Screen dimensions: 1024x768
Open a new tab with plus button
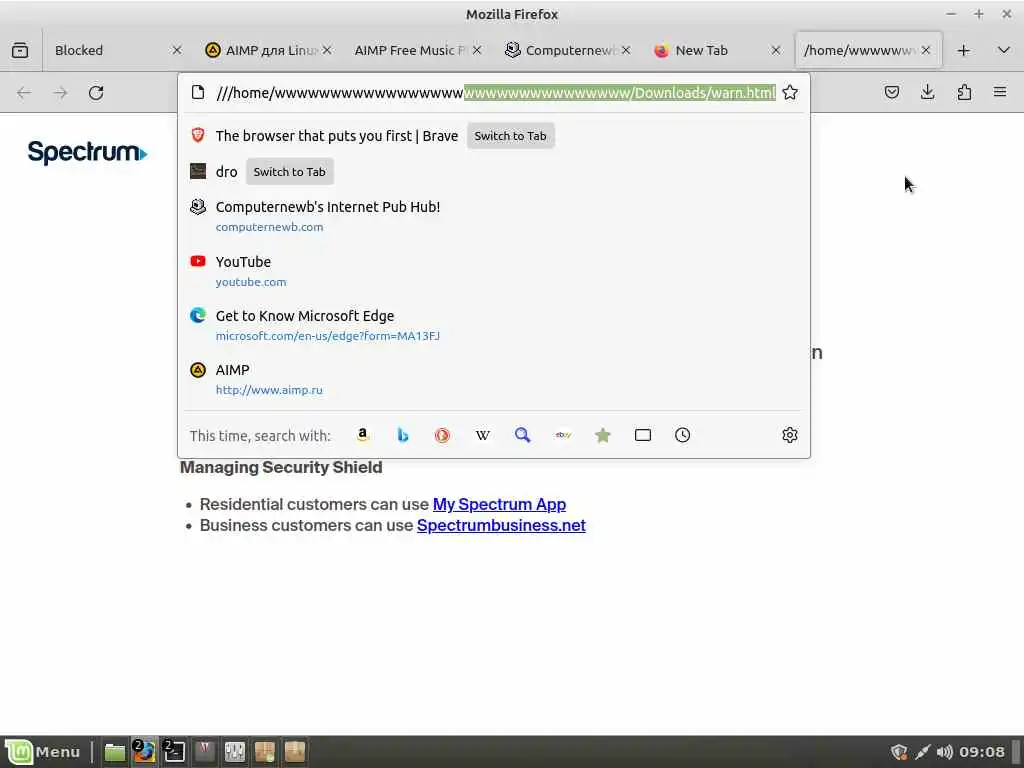tap(963, 50)
